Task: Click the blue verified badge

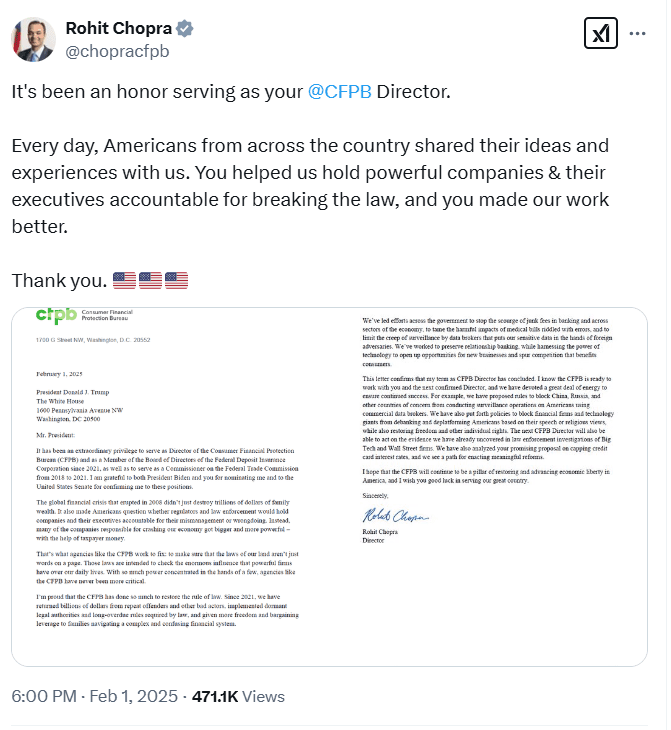Action: [180, 27]
